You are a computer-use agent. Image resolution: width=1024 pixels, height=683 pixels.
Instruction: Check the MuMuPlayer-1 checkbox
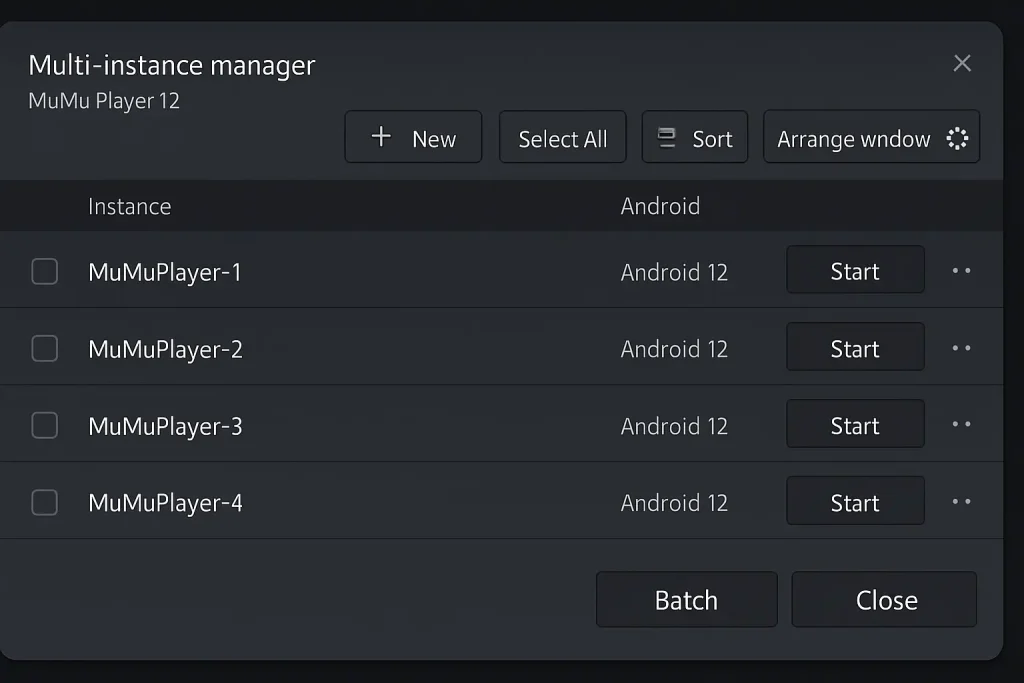coord(45,272)
